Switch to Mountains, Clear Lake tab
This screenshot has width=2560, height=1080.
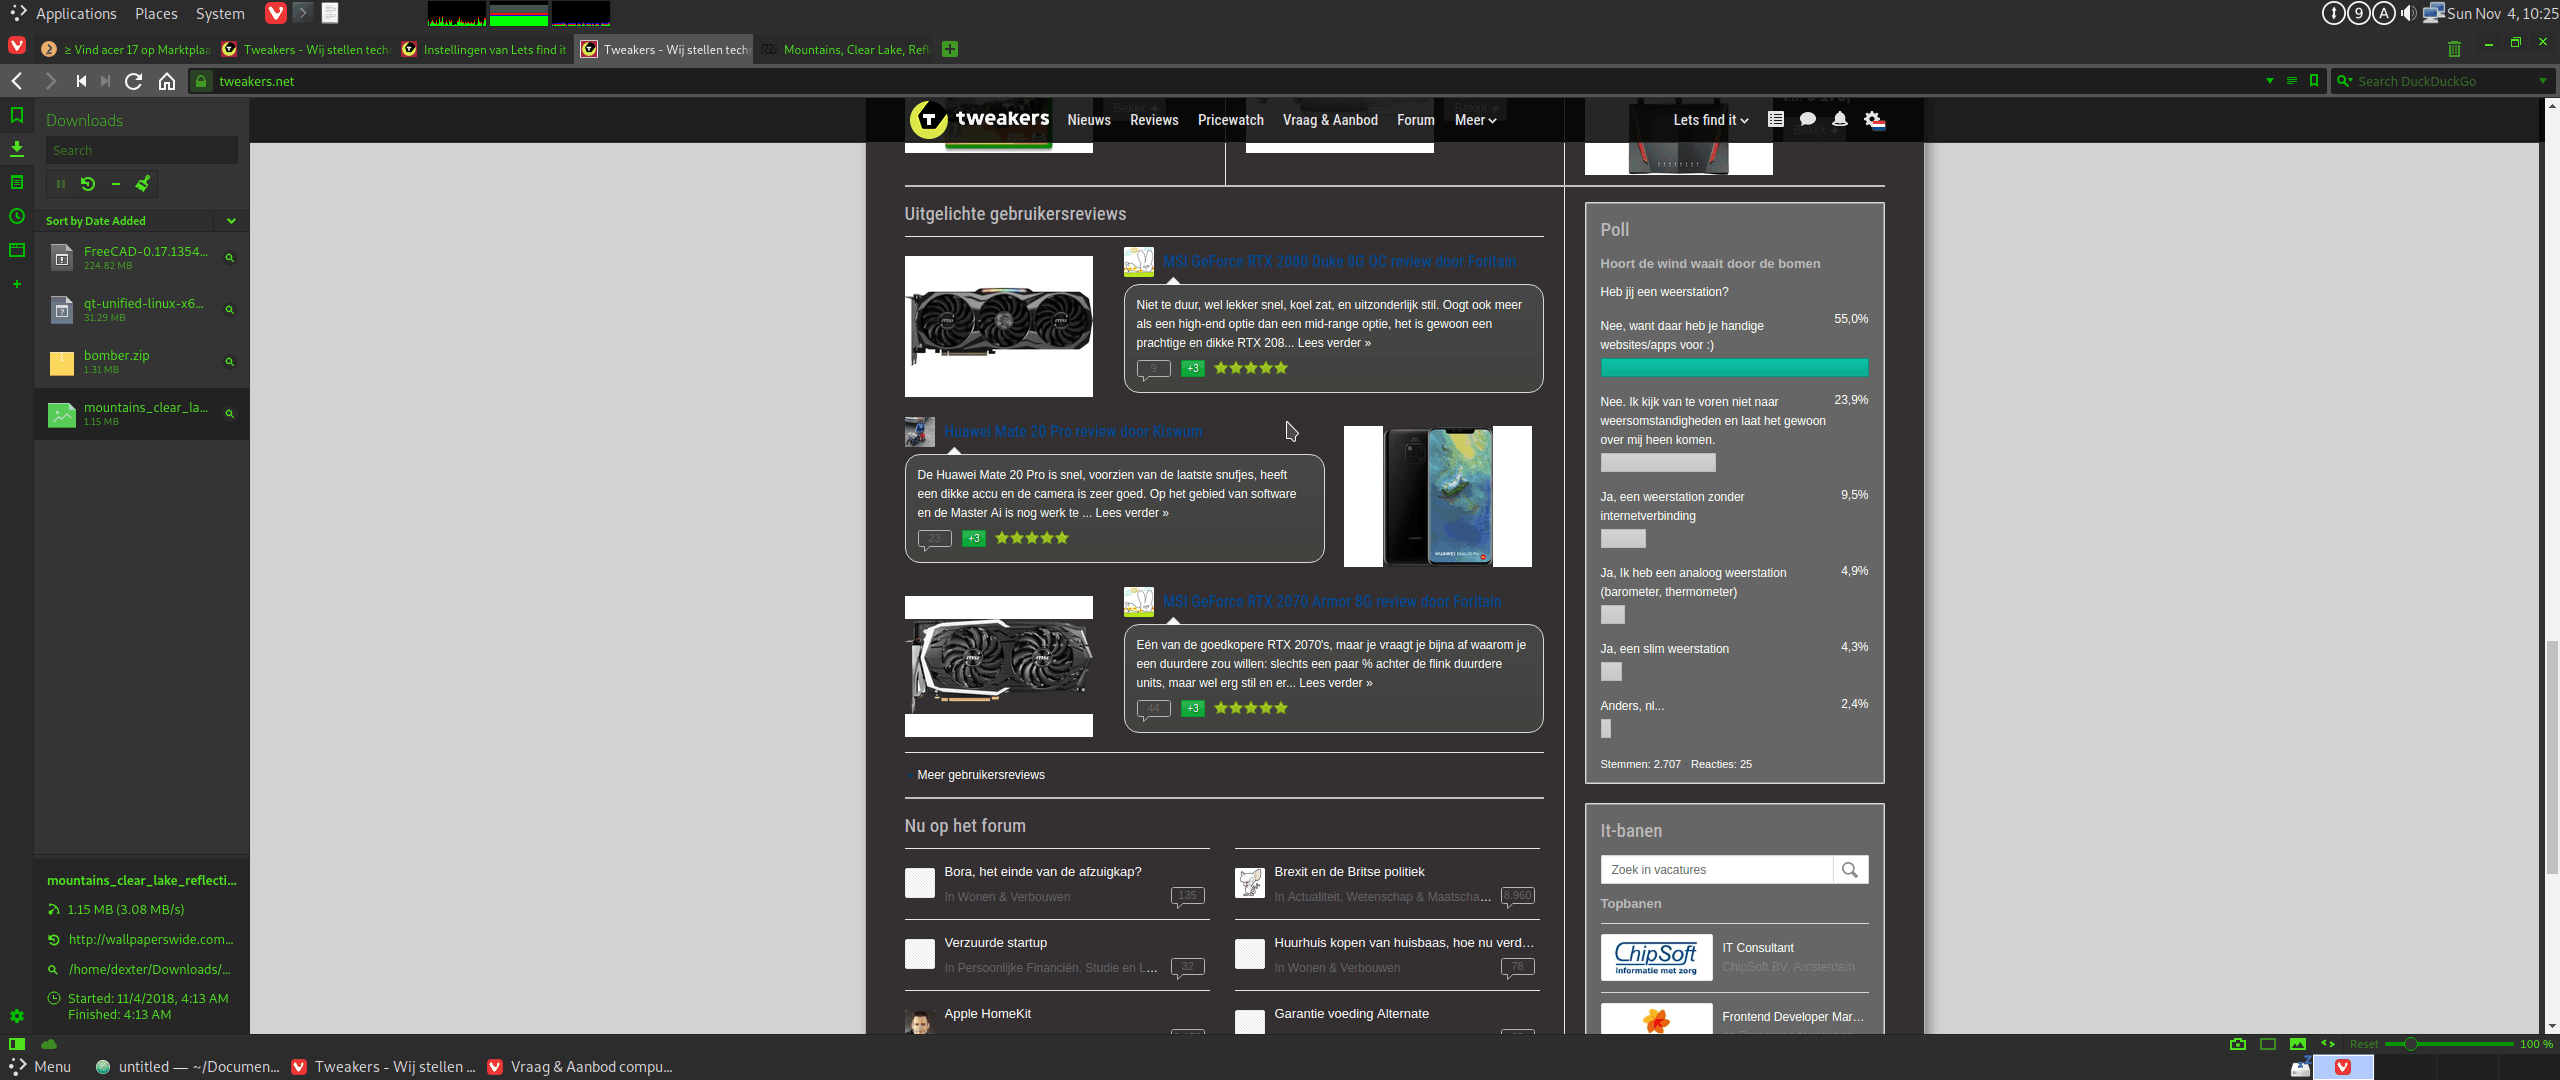[853, 49]
